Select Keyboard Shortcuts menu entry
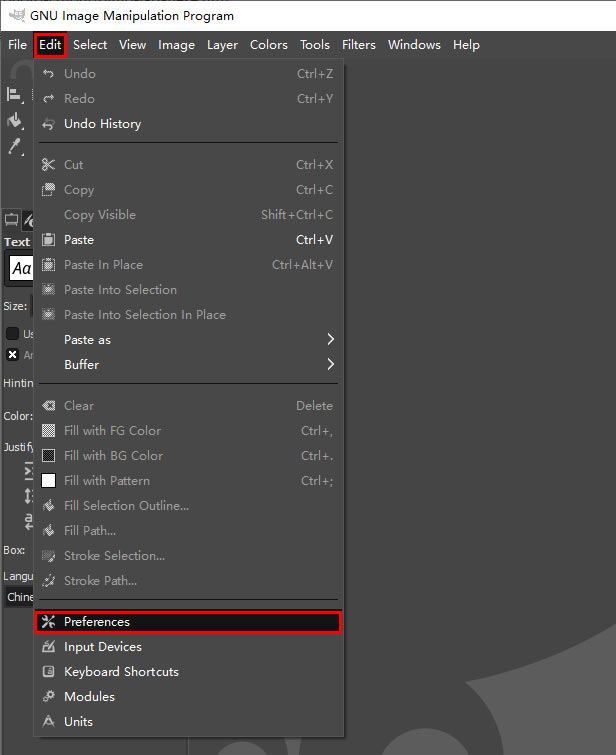This screenshot has width=616, height=755. tap(121, 672)
